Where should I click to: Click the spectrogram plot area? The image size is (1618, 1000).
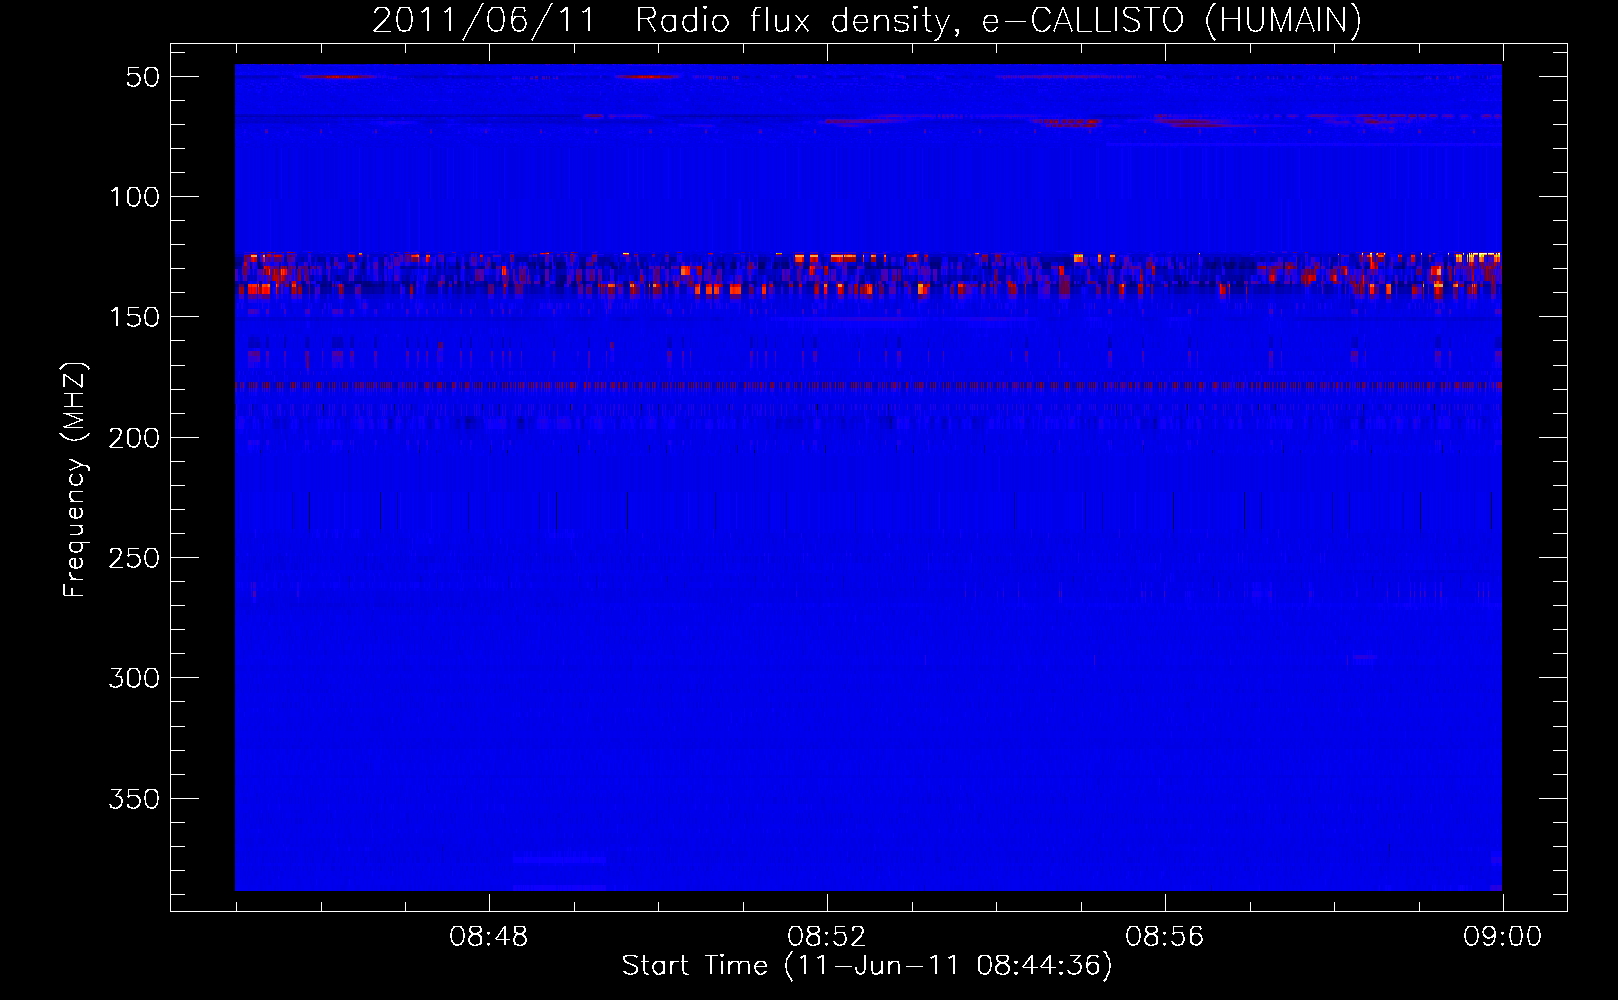(x=868, y=477)
